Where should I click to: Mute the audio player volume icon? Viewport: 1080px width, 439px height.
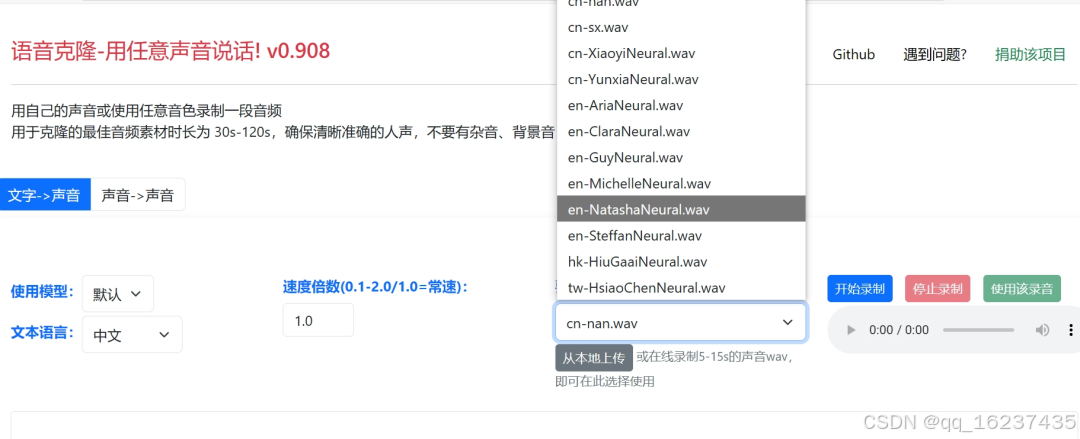coord(1042,330)
